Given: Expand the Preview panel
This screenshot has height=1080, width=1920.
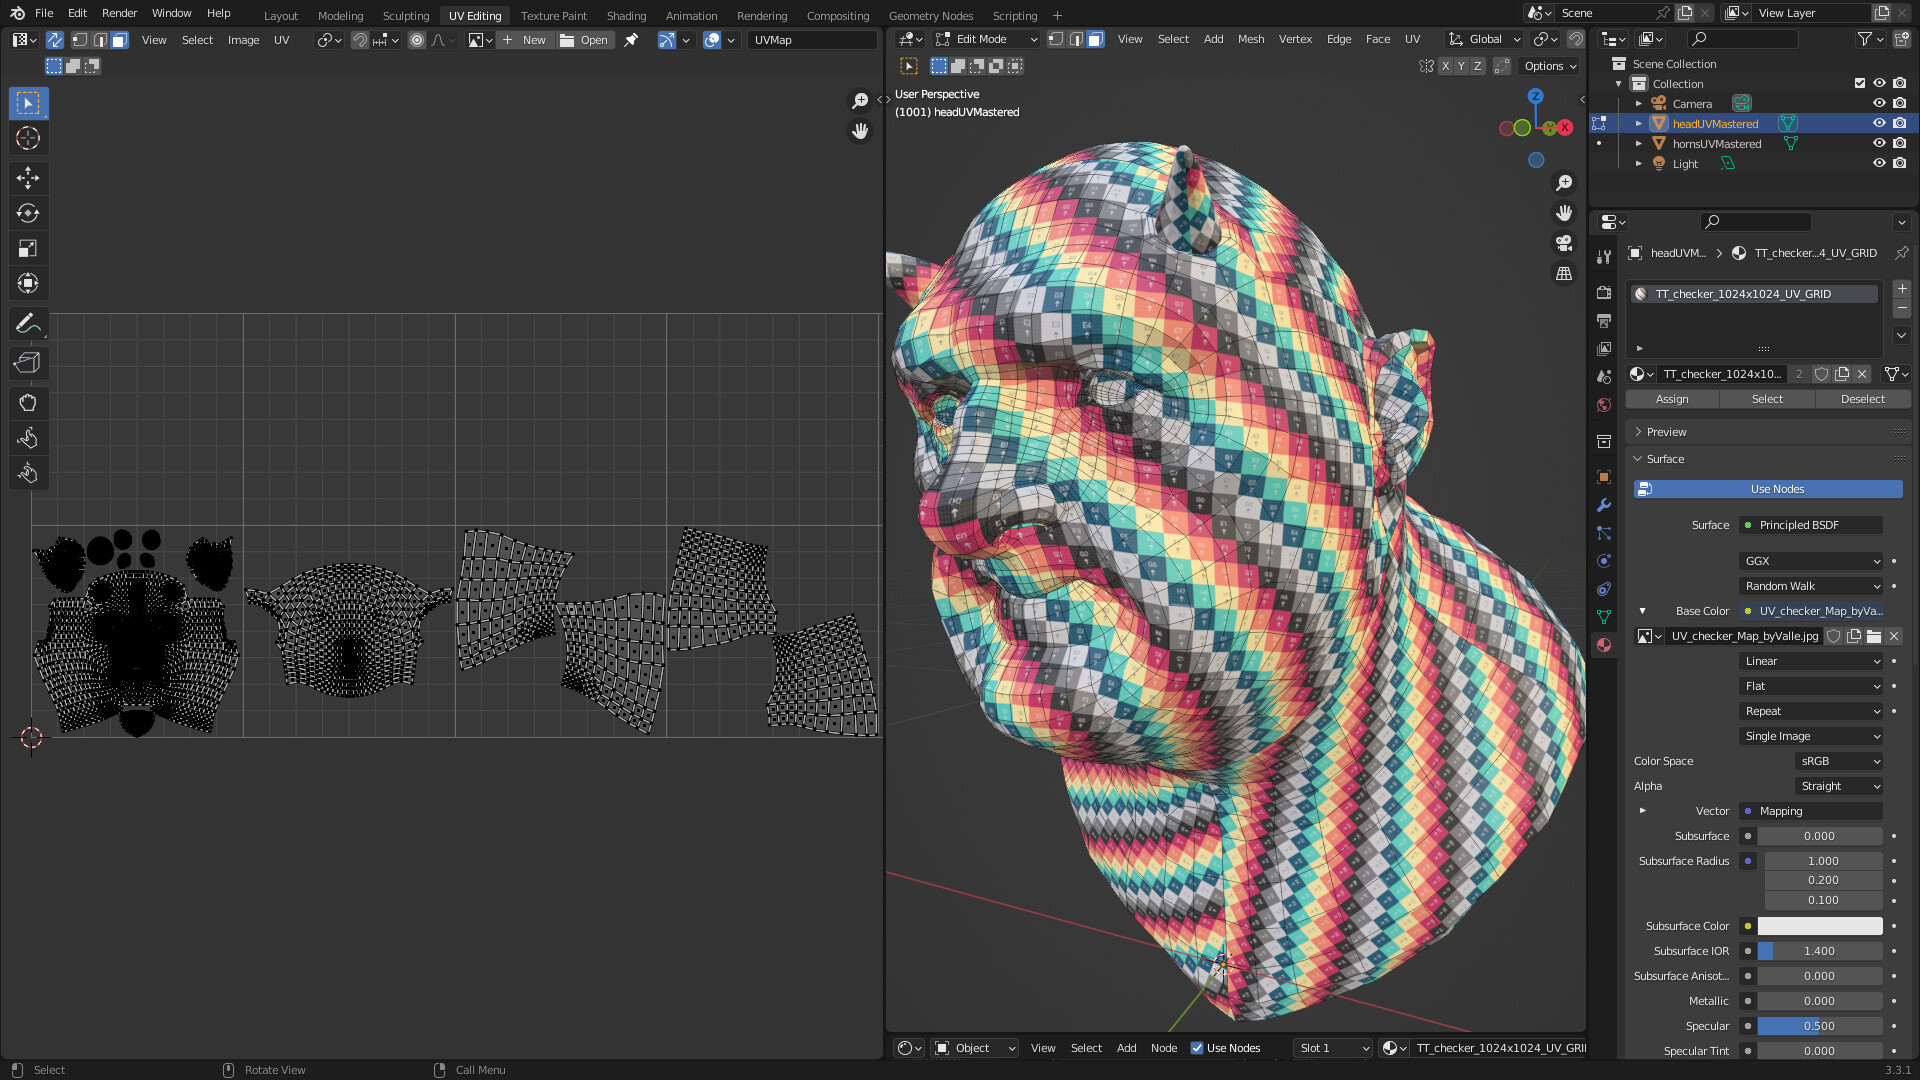Looking at the screenshot, I should click(x=1666, y=432).
